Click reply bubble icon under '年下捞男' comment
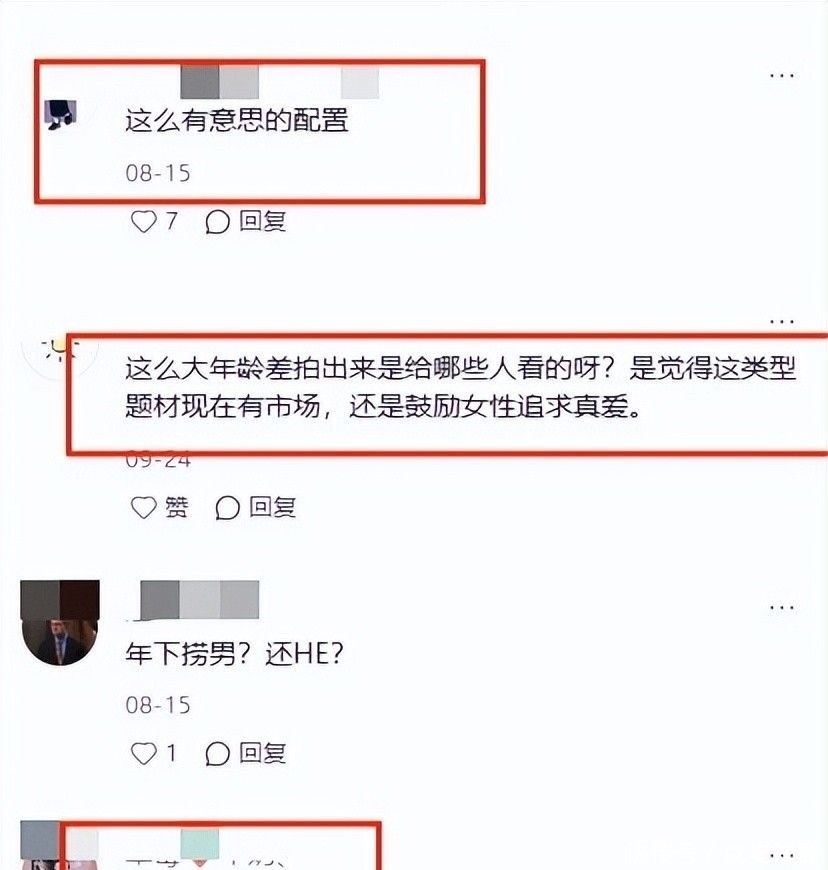 coord(218,753)
